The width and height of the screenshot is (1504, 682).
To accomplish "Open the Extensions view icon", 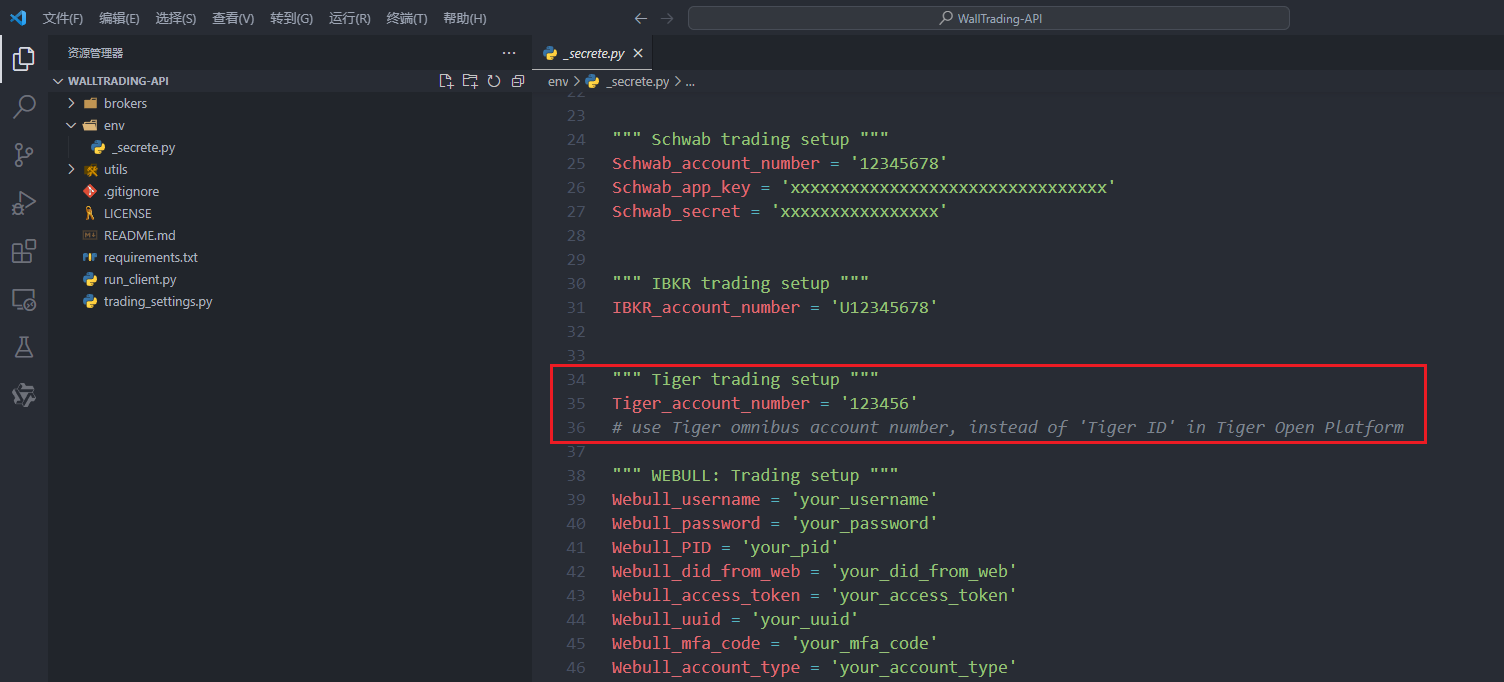I will [x=24, y=251].
